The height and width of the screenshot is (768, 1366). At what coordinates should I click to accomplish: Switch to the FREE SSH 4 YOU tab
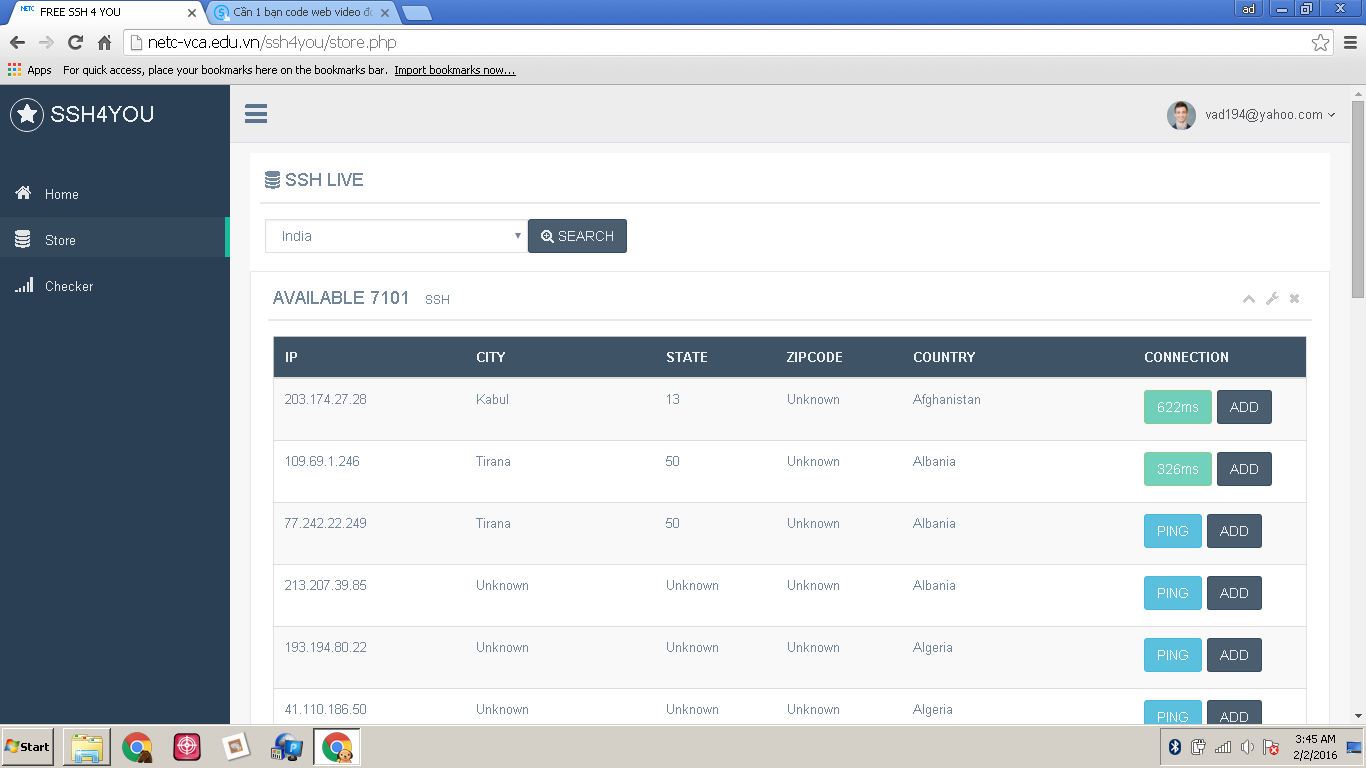pos(106,12)
